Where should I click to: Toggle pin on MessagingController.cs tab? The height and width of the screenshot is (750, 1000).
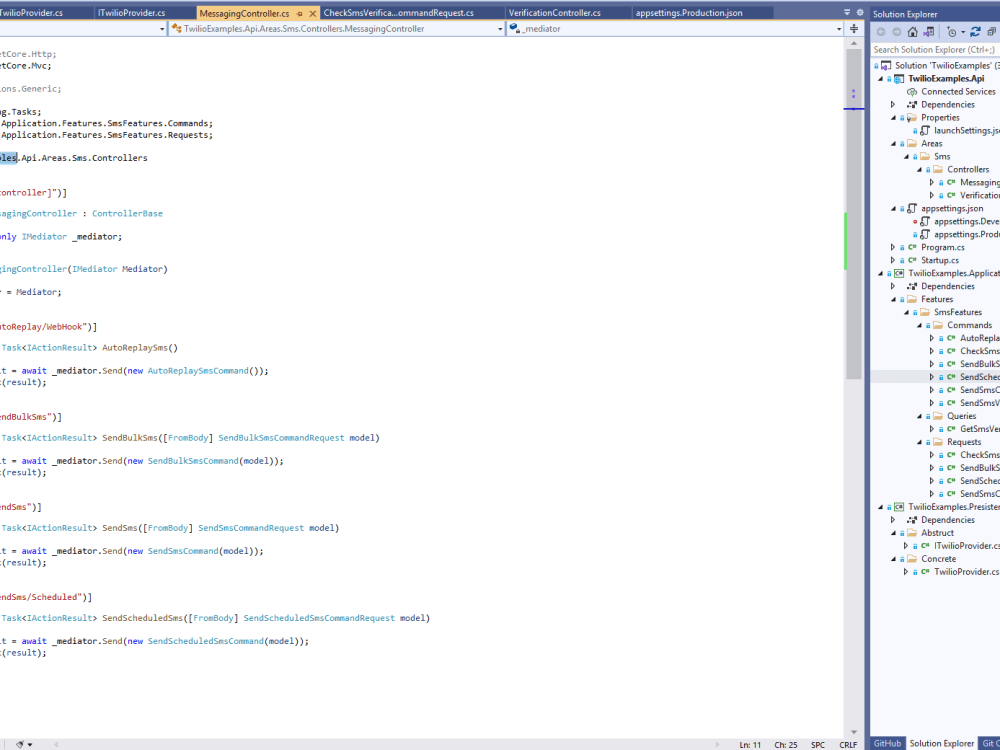click(300, 13)
